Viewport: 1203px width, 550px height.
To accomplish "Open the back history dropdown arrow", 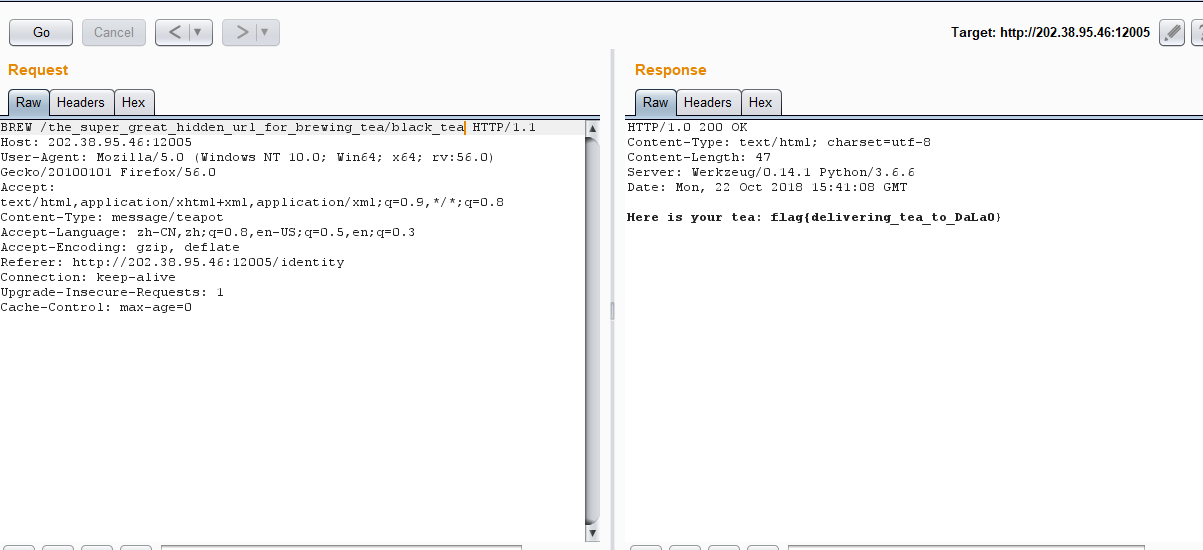I will 198,32.
